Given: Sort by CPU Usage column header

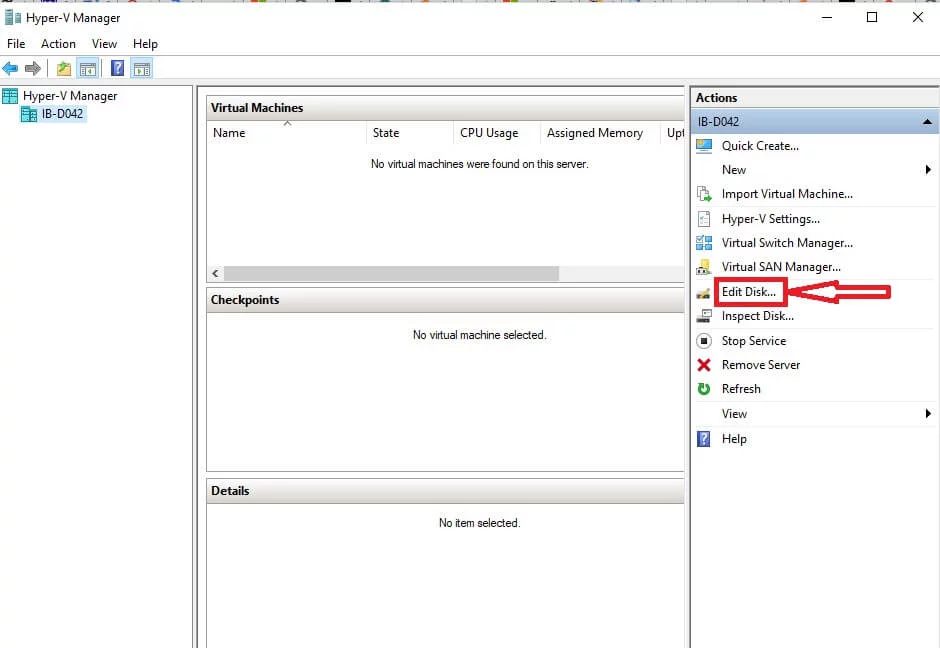Looking at the screenshot, I should (497, 133).
